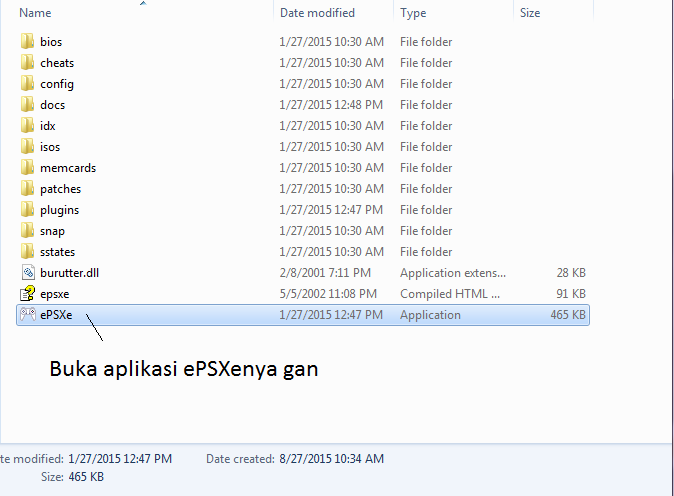Click the 'File folder' type of idx row
The height and width of the screenshot is (496, 674).
pyautogui.click(x=426, y=126)
